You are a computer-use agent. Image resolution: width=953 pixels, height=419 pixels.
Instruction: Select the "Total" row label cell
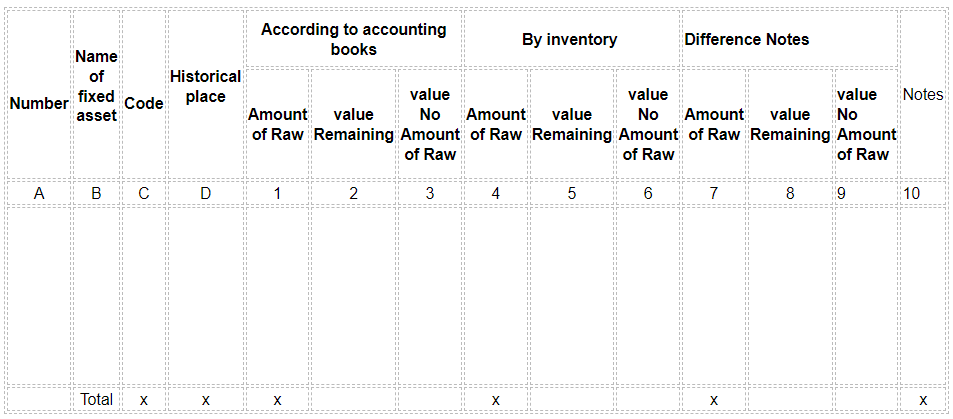[96, 400]
